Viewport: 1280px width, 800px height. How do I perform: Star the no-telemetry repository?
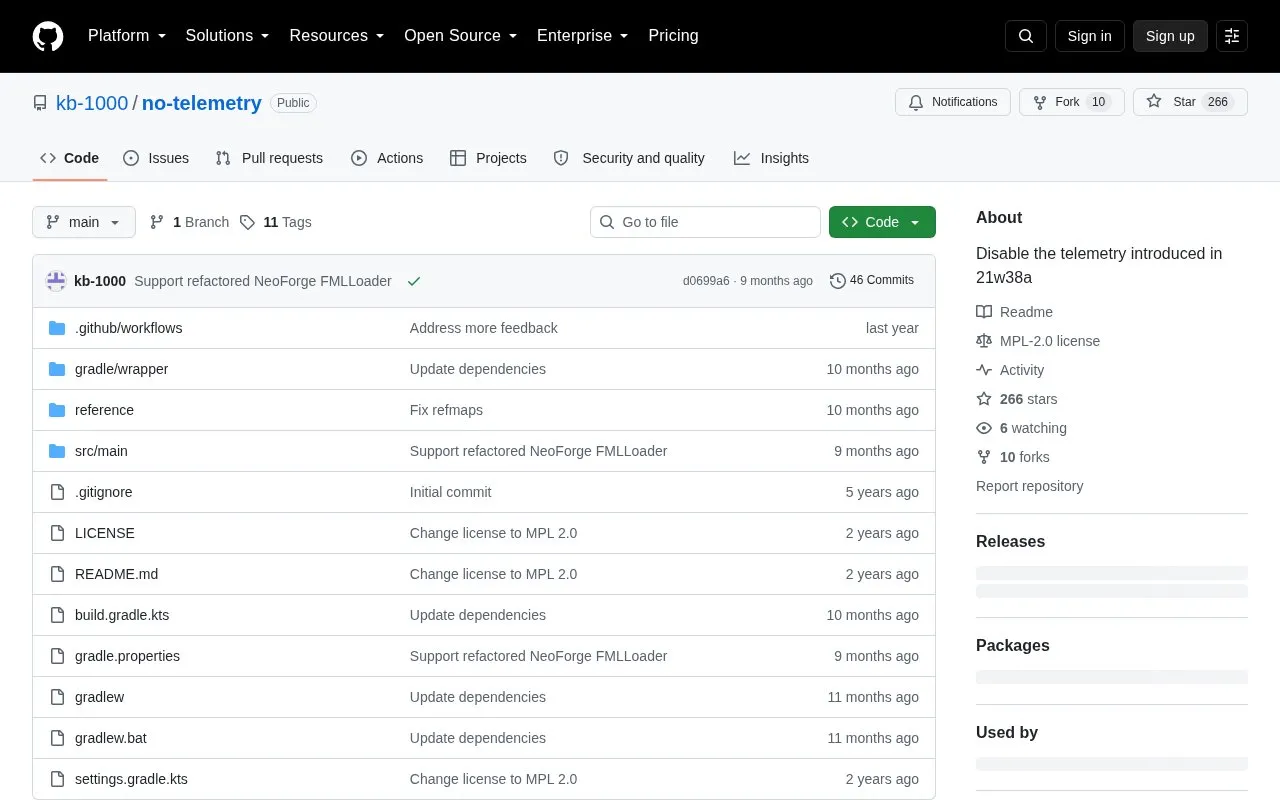point(1190,102)
